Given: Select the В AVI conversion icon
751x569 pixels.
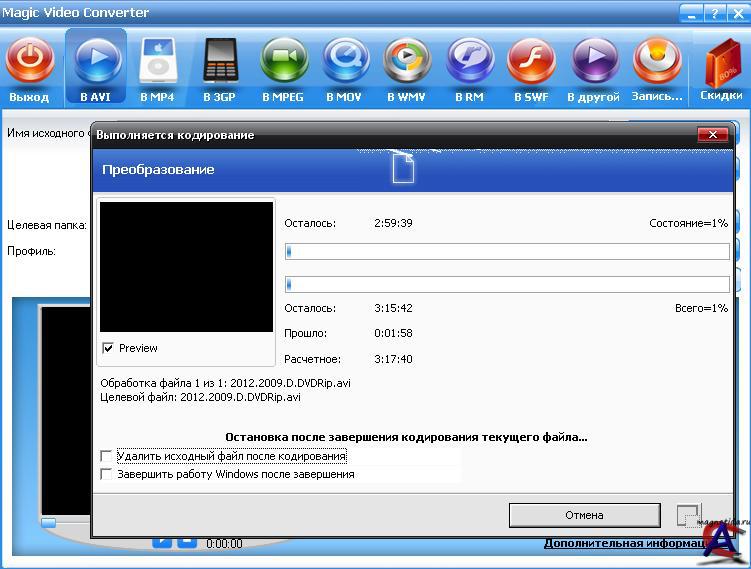Looking at the screenshot, I should (x=96, y=60).
